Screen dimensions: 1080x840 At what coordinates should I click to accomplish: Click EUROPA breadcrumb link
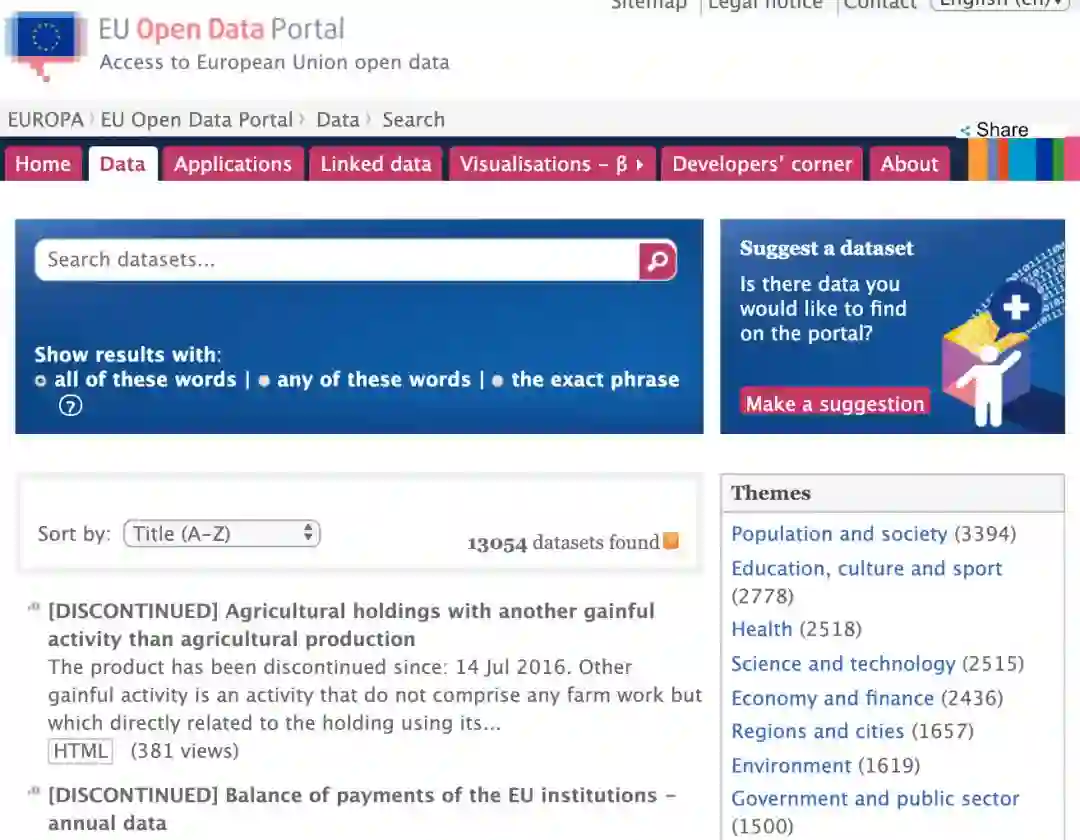[45, 120]
